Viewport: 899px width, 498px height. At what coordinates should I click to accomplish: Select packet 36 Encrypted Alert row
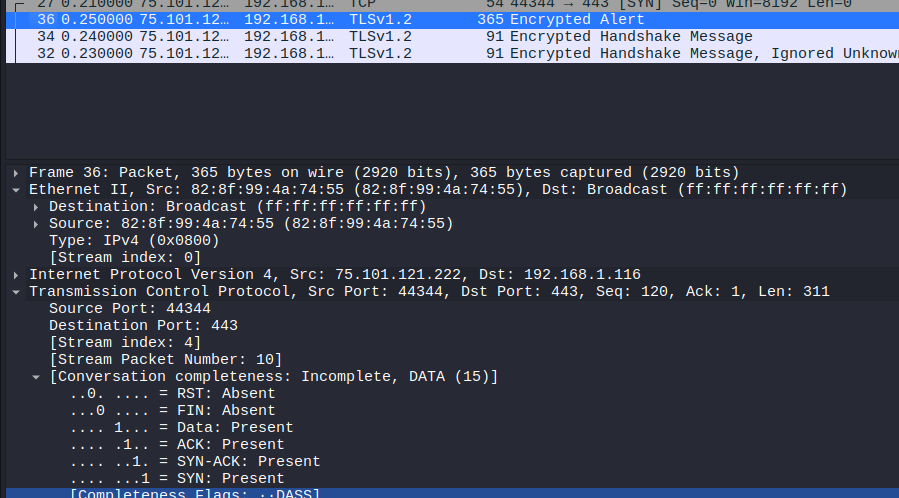click(450, 19)
